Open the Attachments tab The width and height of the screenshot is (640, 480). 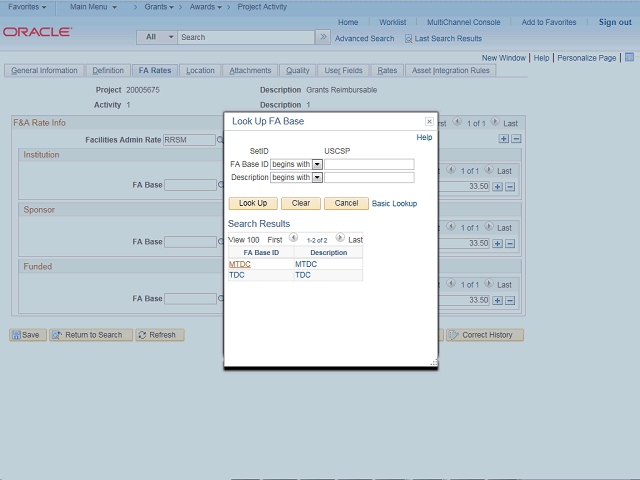click(250, 71)
